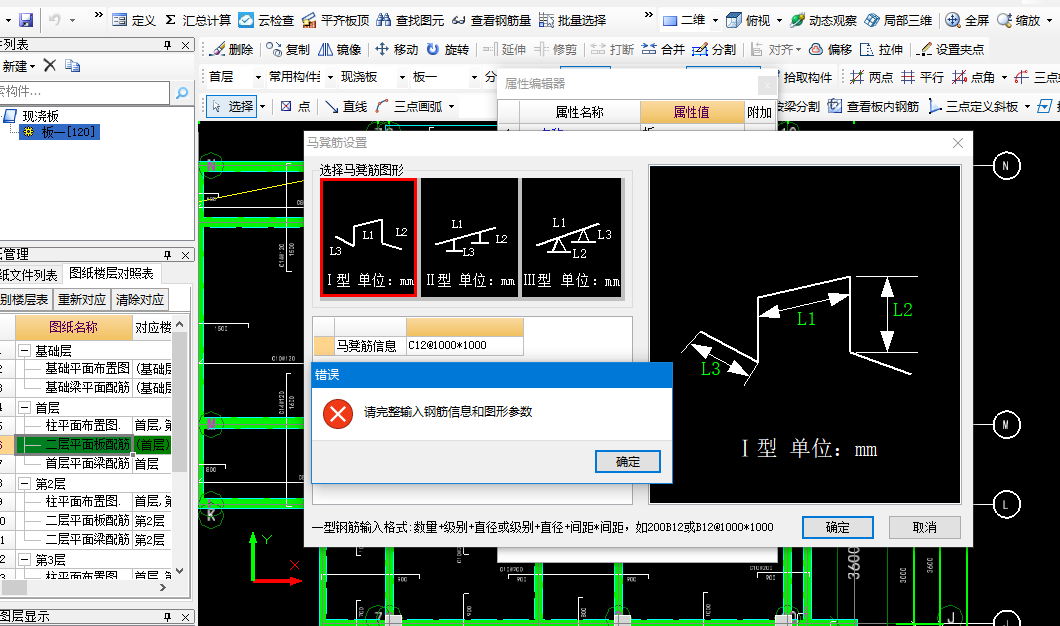Viewport: 1060px width, 626px height.
Task: Activate 动态观察 orbit view
Action: click(823, 20)
